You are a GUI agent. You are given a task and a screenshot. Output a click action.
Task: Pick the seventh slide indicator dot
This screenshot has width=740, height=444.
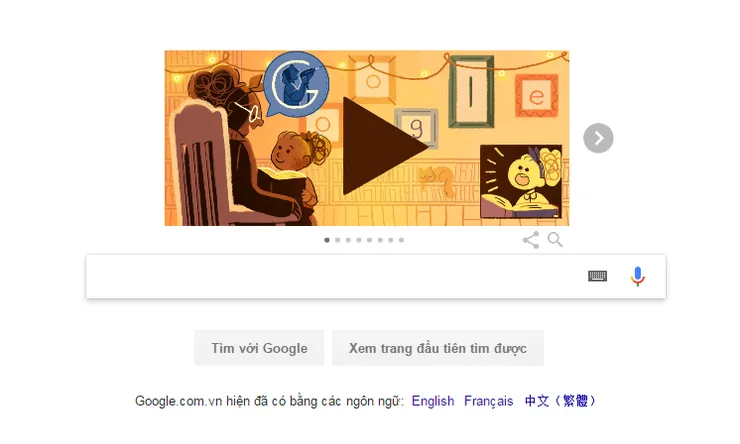pyautogui.click(x=391, y=240)
